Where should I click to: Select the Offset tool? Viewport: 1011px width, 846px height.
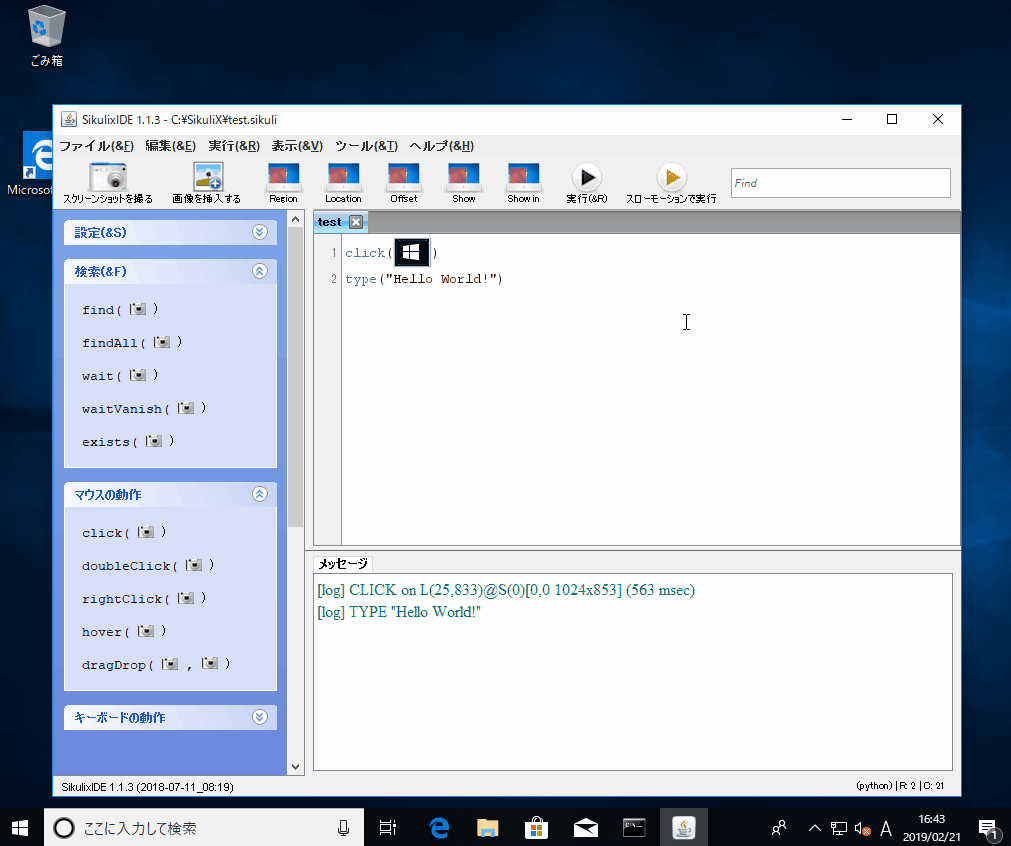(403, 182)
